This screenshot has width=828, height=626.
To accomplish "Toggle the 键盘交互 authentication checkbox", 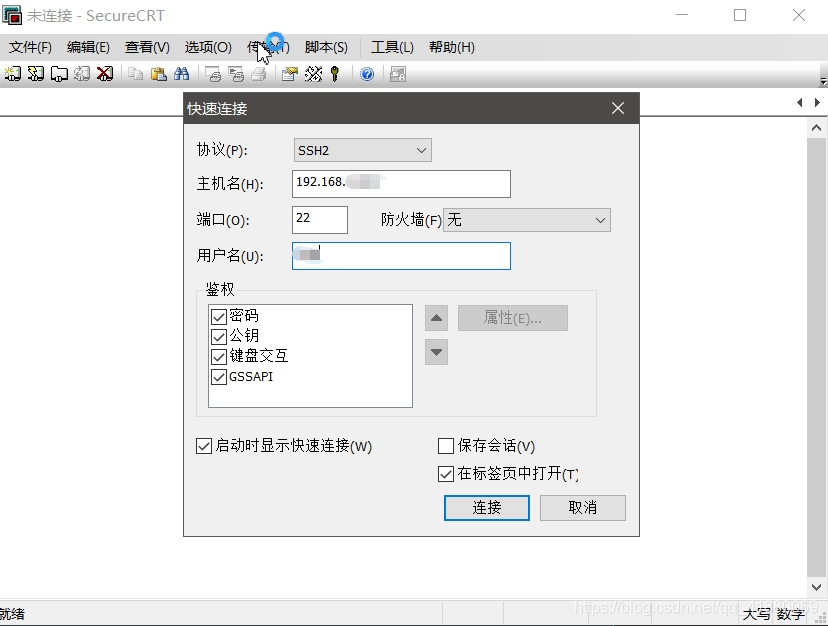I will tap(219, 357).
